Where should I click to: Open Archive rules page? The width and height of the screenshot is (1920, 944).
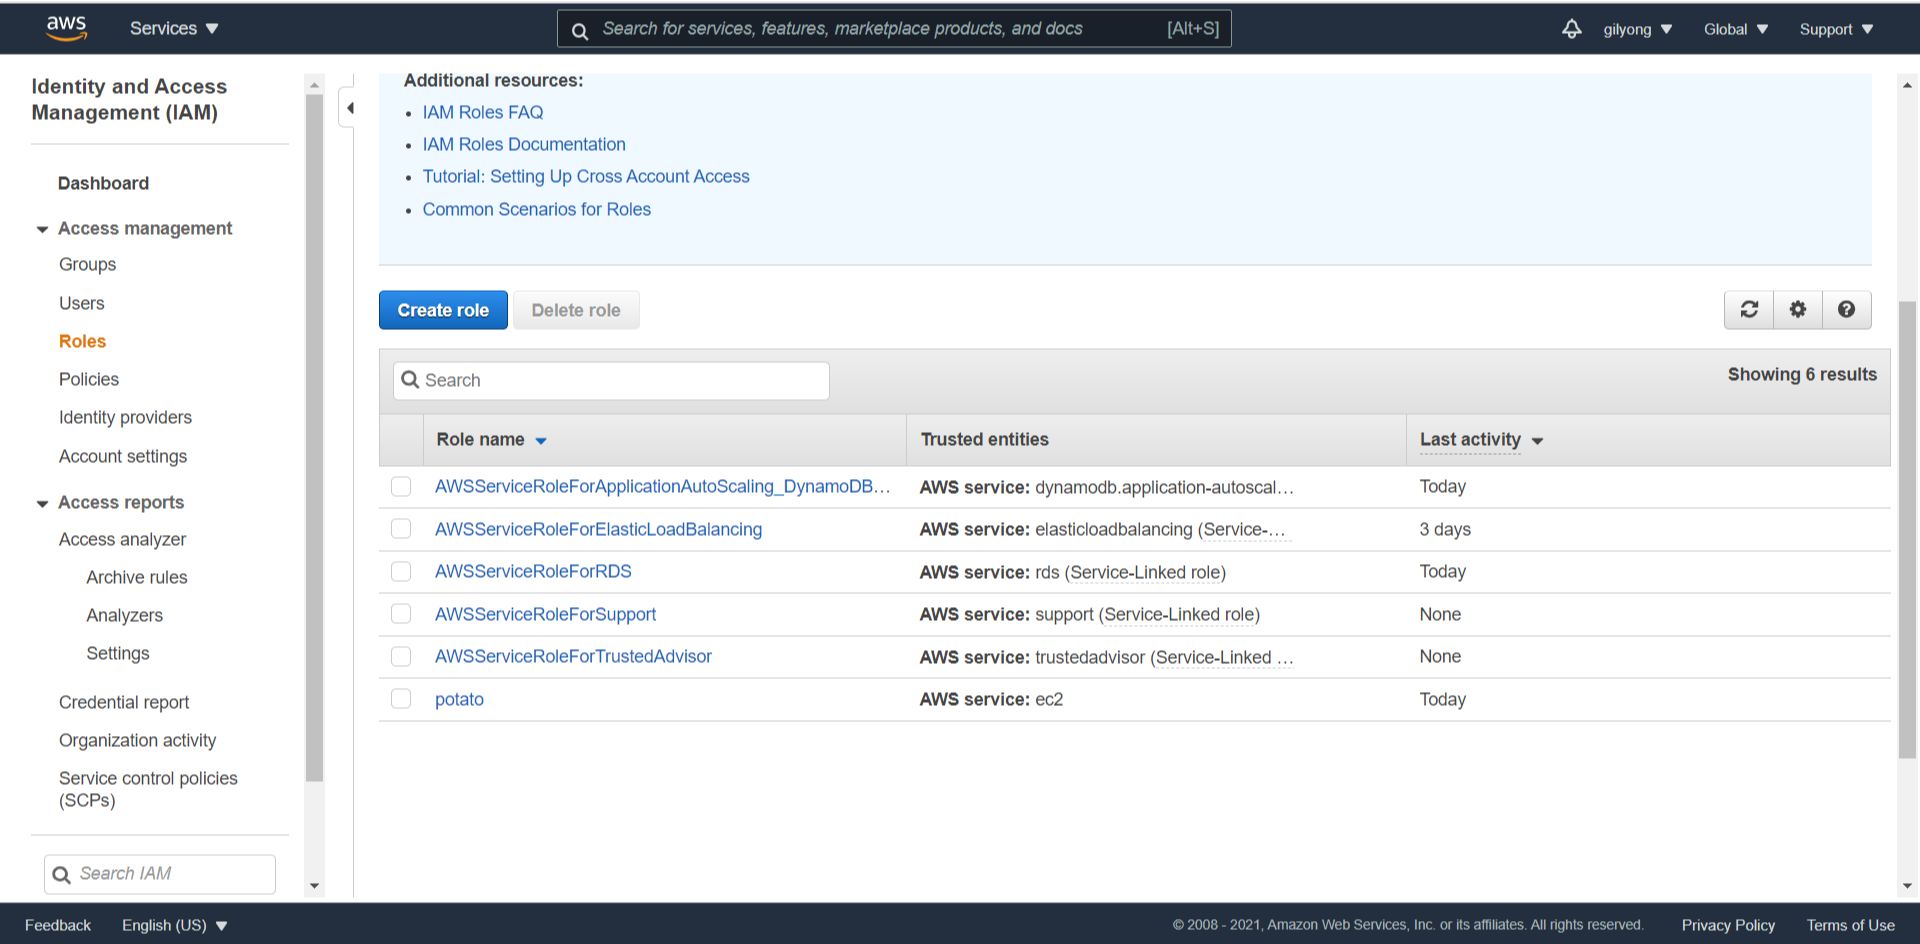(x=137, y=577)
